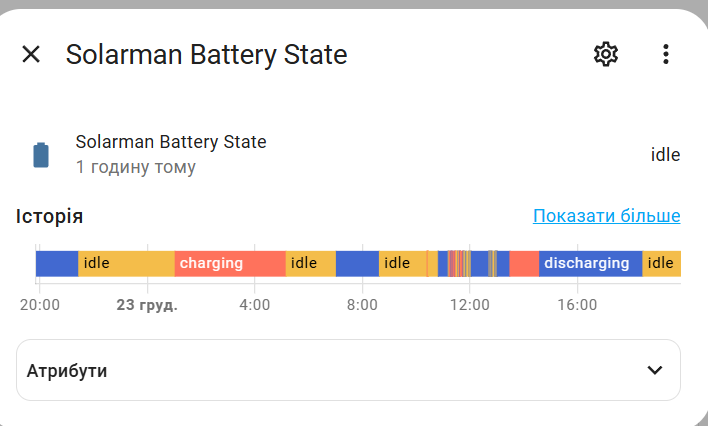Click the 12:00 time axis label
Viewport: 708px width, 426px height.
pyautogui.click(x=469, y=305)
